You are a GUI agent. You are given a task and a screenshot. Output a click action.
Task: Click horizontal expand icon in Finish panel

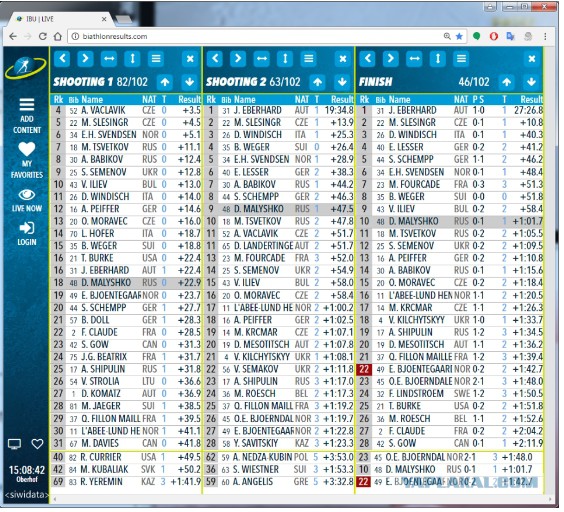click(x=414, y=58)
